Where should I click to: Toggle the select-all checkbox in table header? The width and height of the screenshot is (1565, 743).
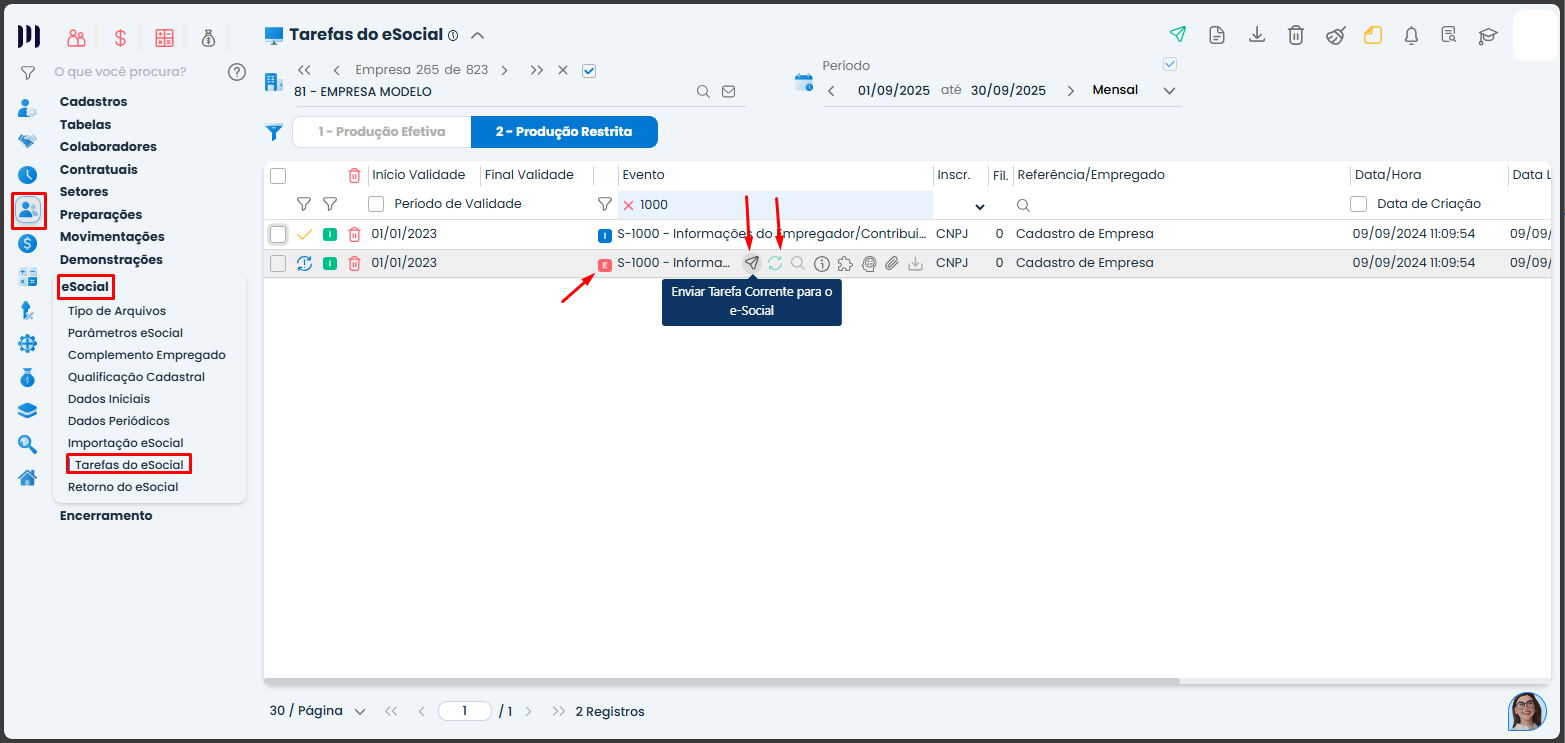click(x=278, y=176)
